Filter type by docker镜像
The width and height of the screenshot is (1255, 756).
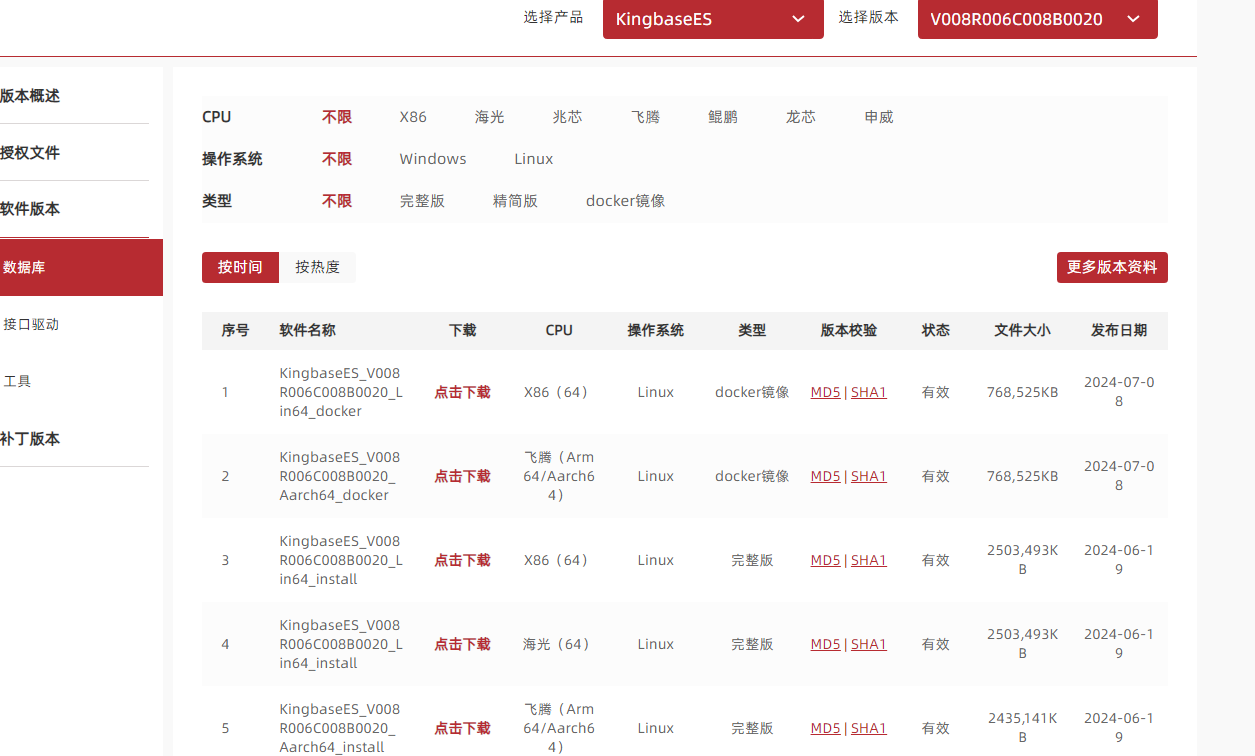(x=625, y=201)
